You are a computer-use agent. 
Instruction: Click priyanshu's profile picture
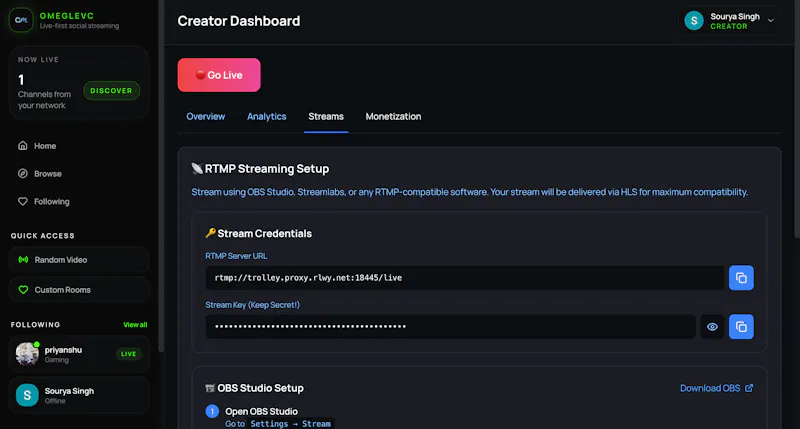pyautogui.click(x=27, y=354)
